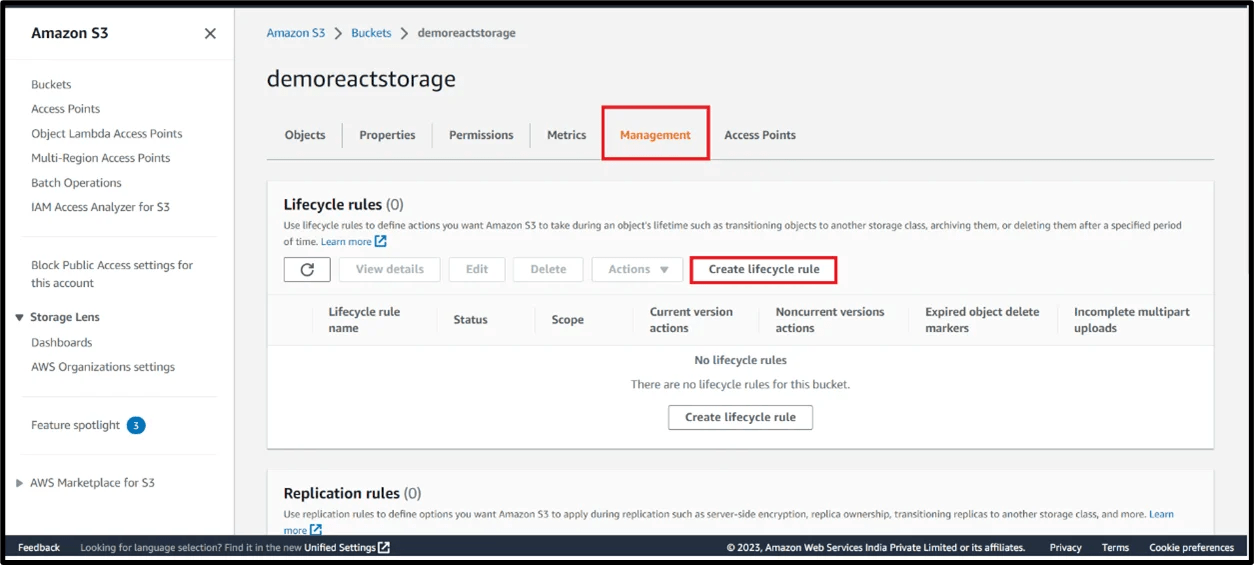Click the View details button
The image size is (1254, 565).
[390, 269]
